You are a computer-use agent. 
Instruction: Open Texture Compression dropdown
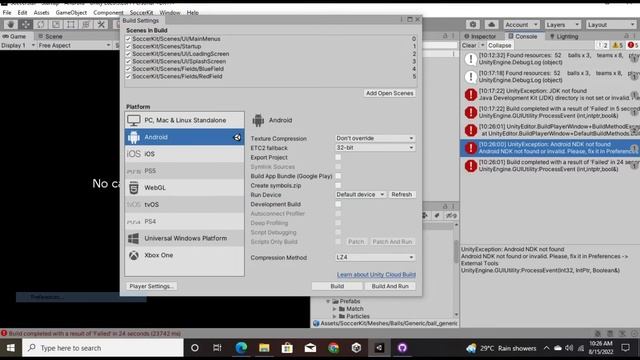coord(375,138)
